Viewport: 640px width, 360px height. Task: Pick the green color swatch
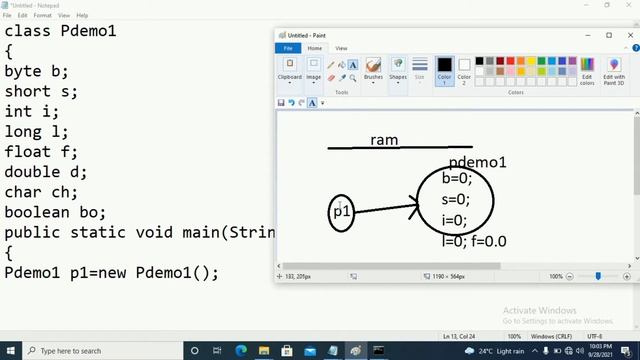(542, 61)
